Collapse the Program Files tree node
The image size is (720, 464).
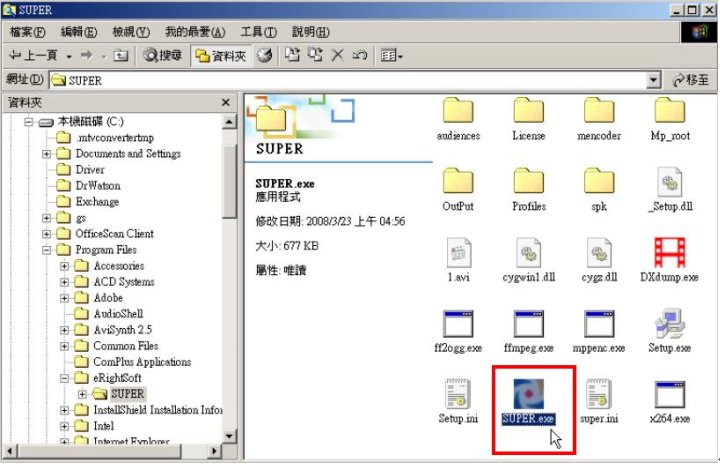click(x=46, y=250)
